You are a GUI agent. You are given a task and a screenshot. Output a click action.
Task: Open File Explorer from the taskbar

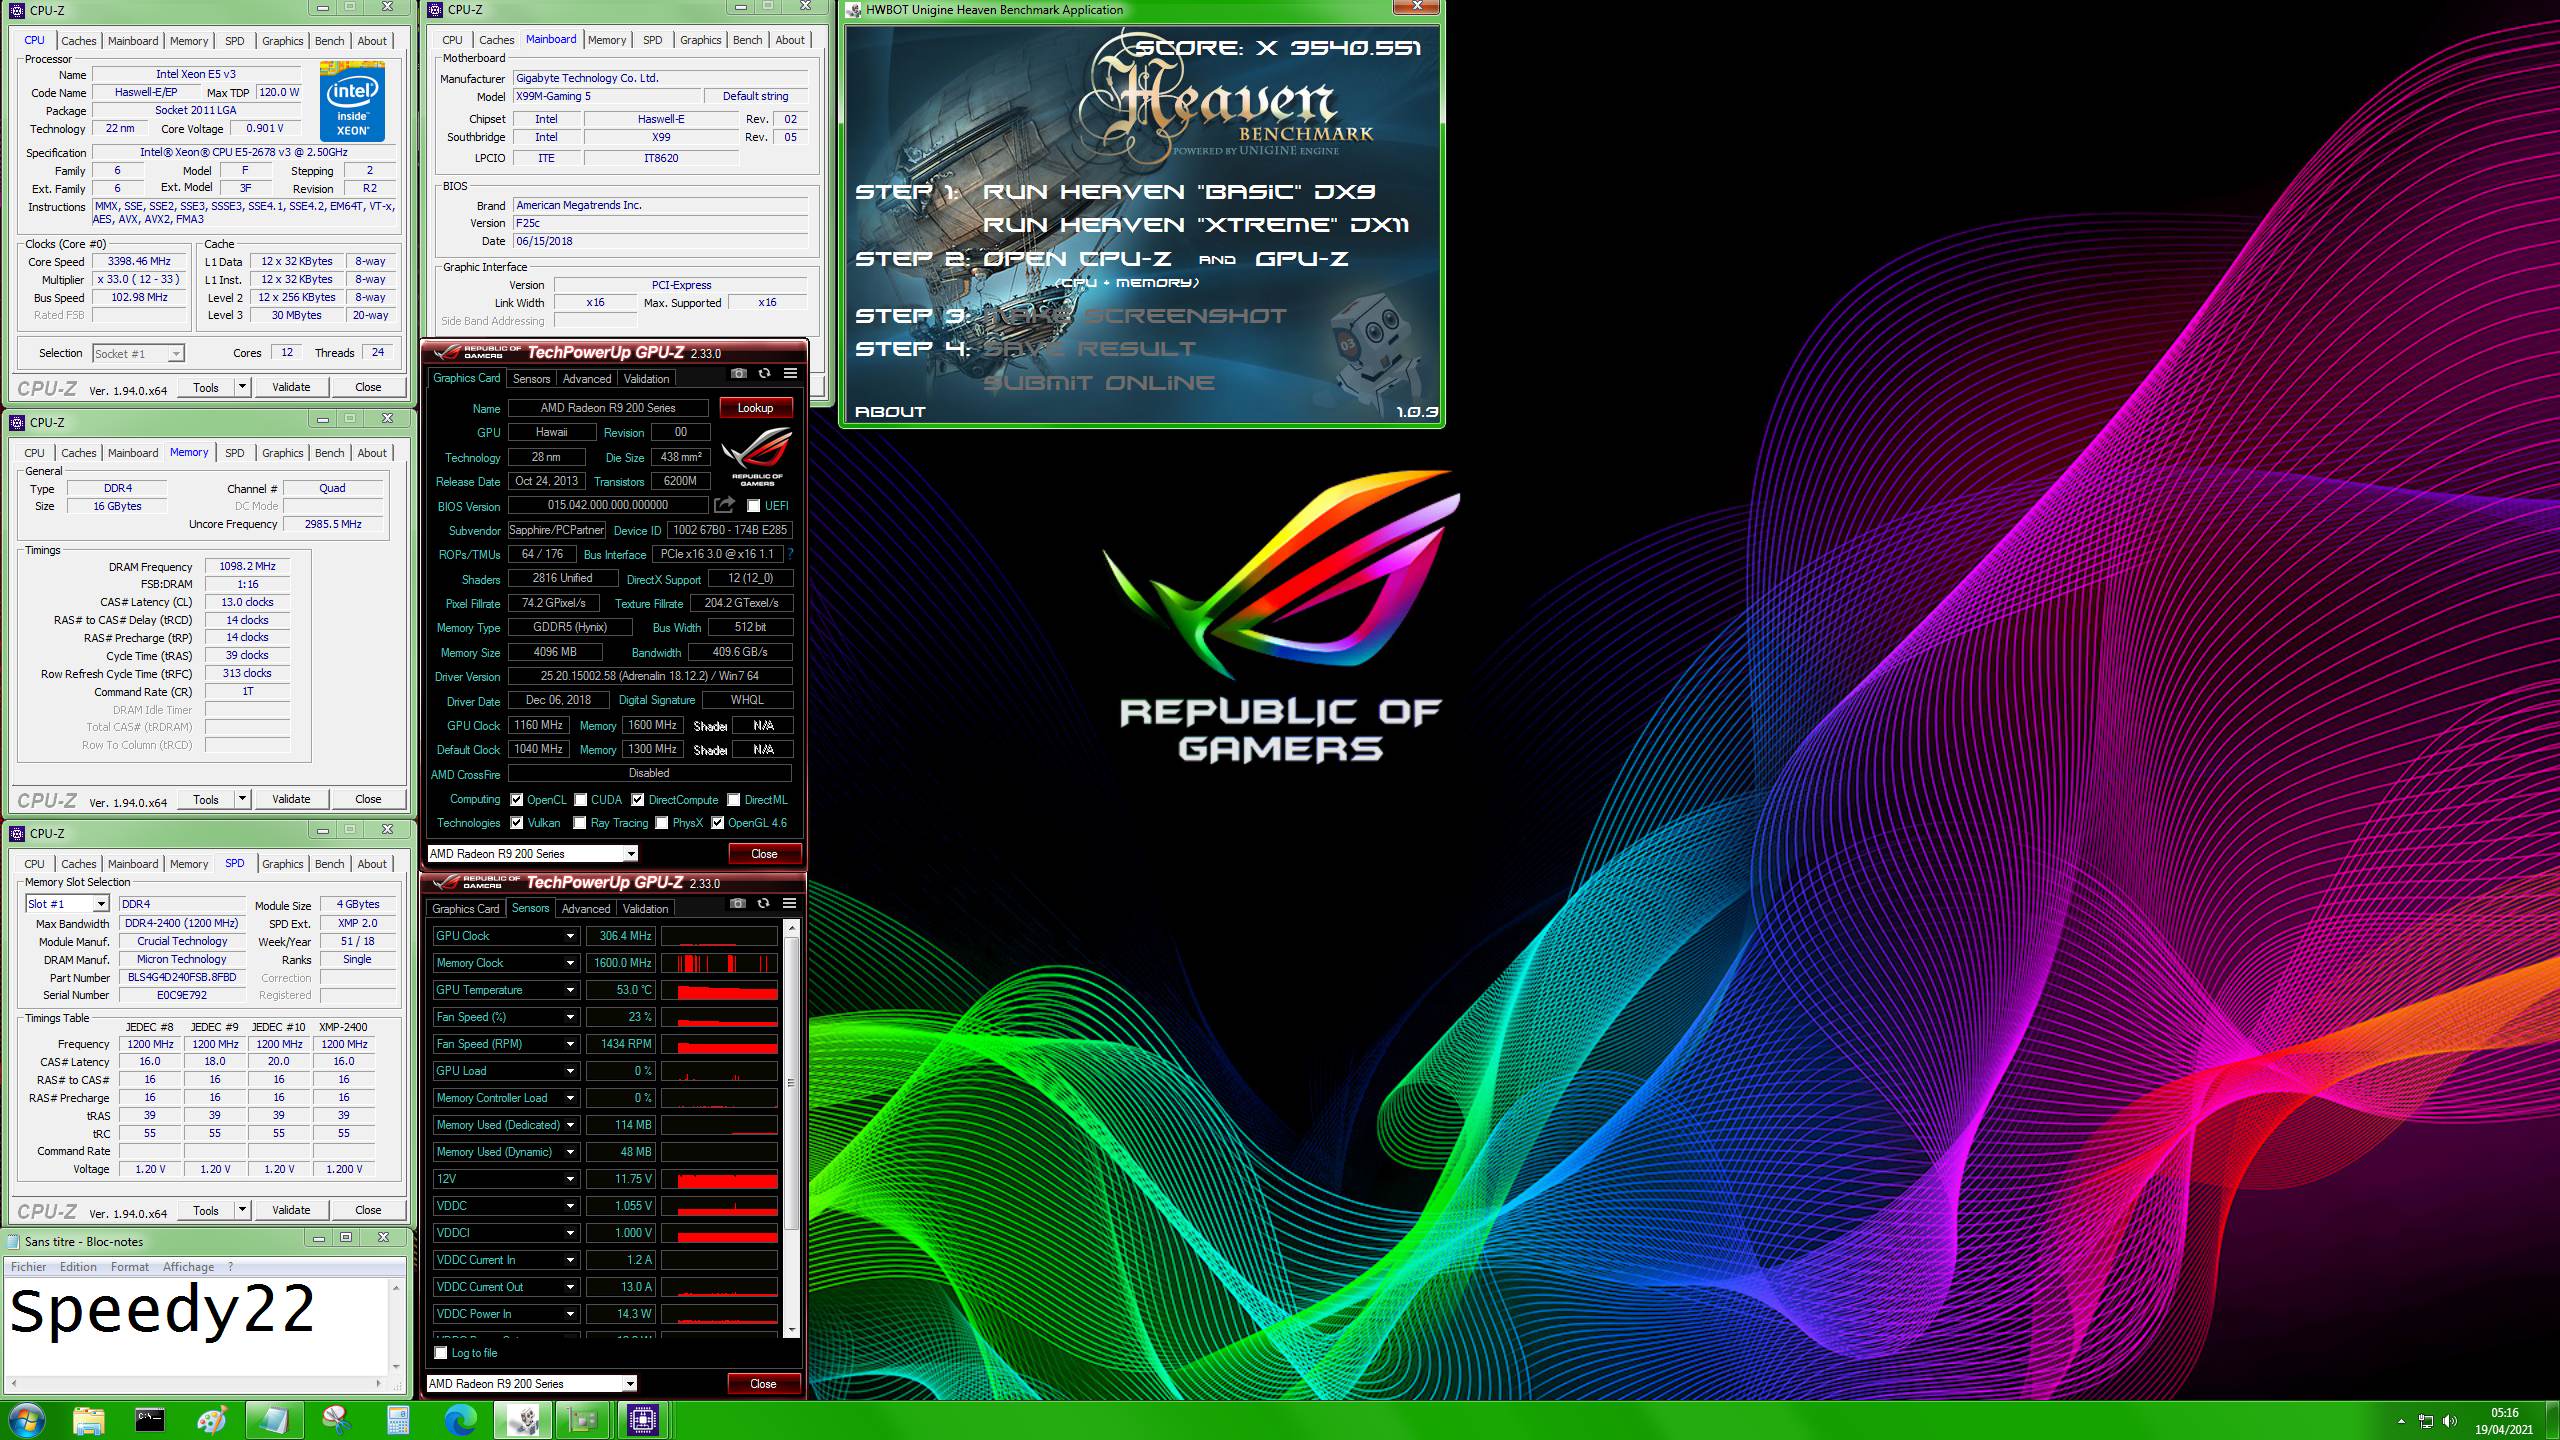click(88, 1420)
